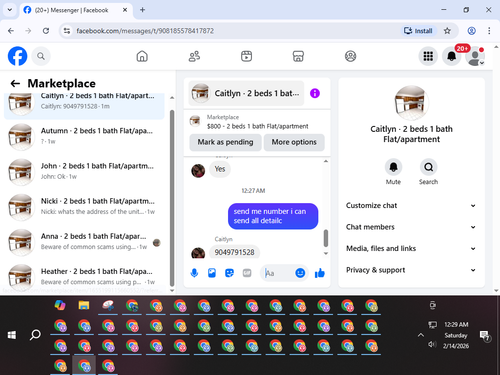Viewport: 500px width, 375px height.
Task: Open the Marketplace storefront icon
Action: coord(298,56)
